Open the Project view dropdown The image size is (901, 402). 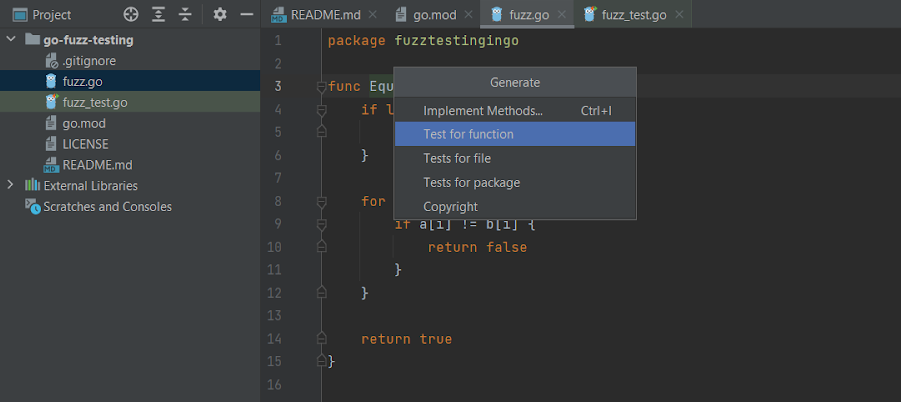[42, 14]
